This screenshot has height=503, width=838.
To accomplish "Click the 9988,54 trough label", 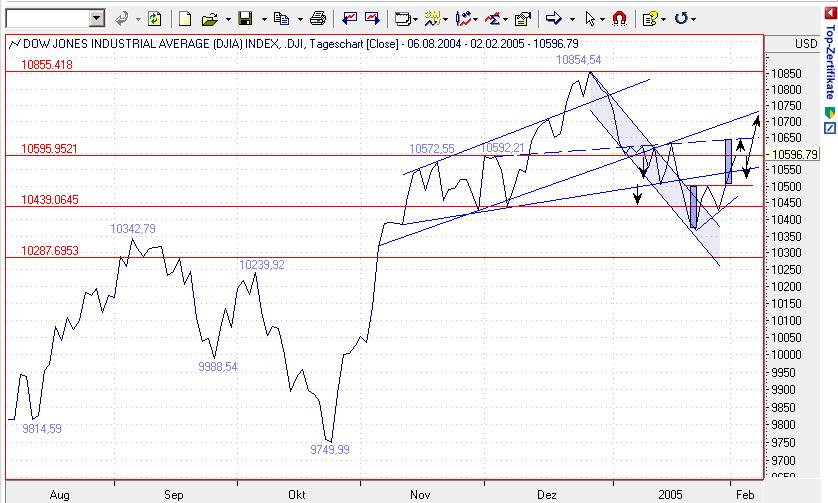I will tap(218, 367).
